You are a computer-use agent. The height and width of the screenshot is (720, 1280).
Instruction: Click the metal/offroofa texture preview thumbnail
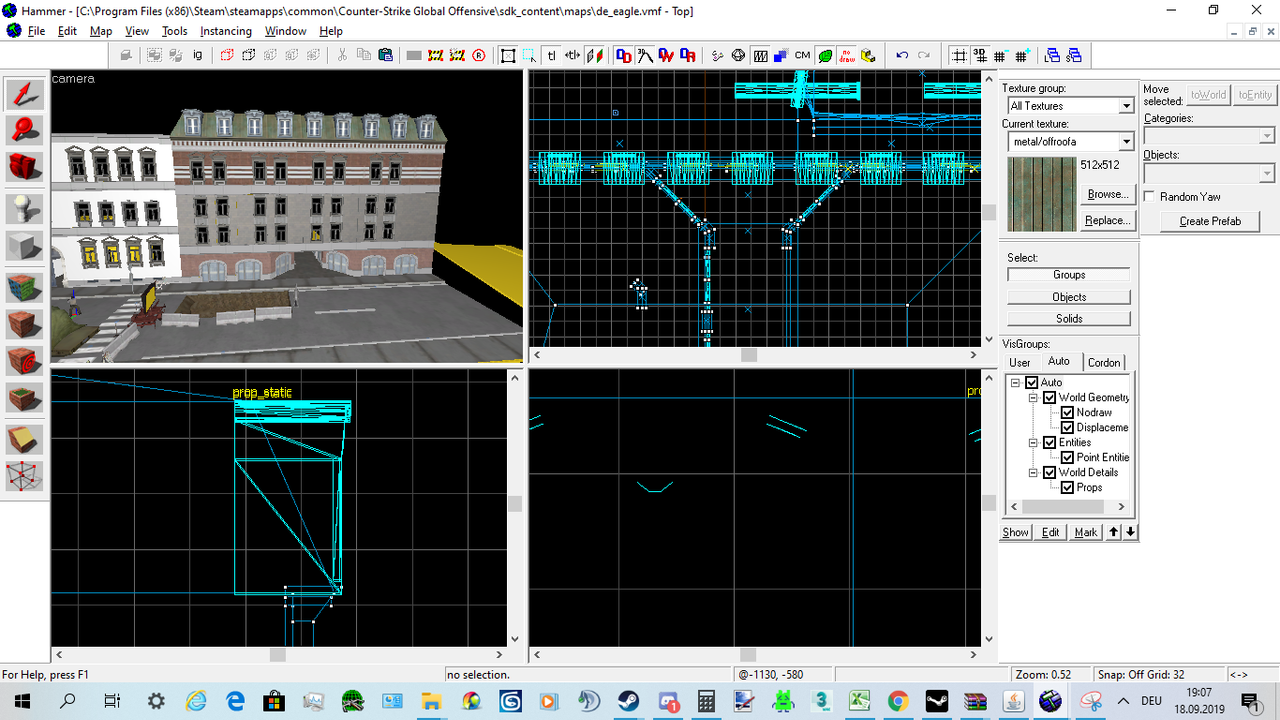(x=1042, y=193)
